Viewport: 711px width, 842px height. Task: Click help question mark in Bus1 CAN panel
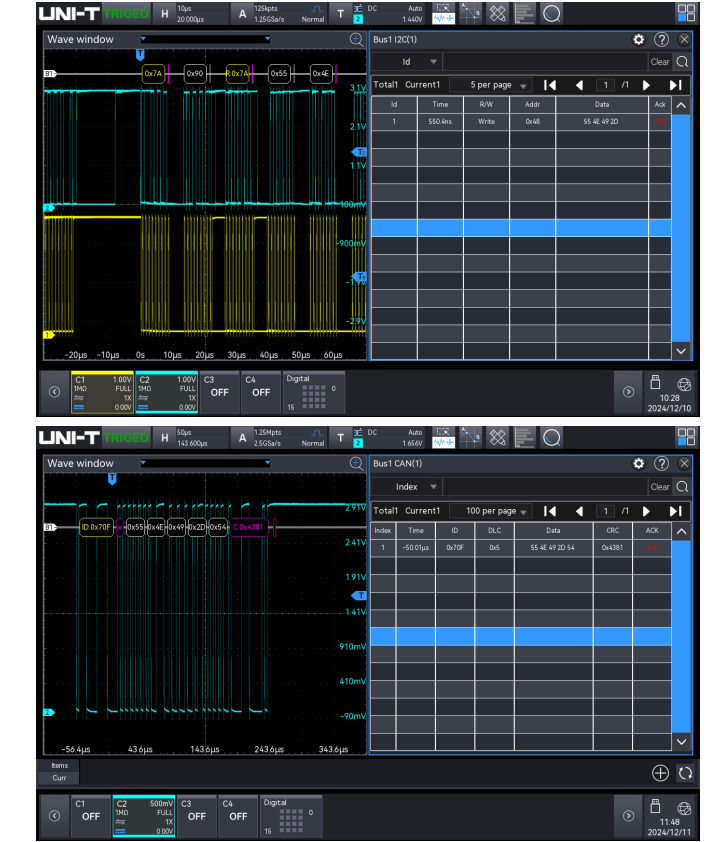pos(661,464)
